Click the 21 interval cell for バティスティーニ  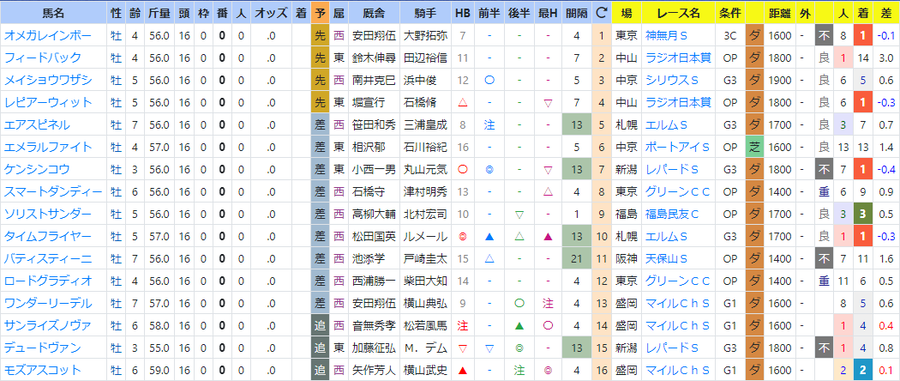click(576, 258)
